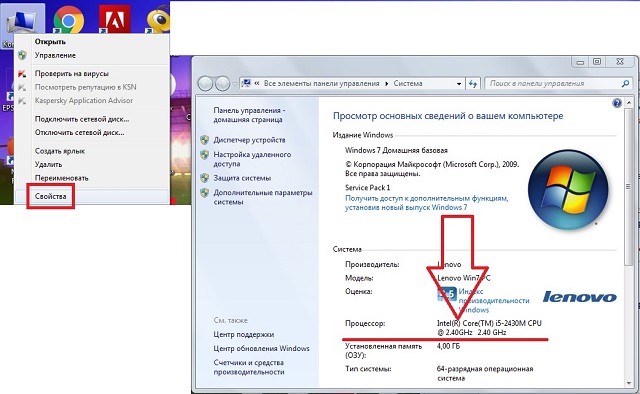Click the Back navigation button
Viewport: 640px width, 394px height.
point(206,84)
